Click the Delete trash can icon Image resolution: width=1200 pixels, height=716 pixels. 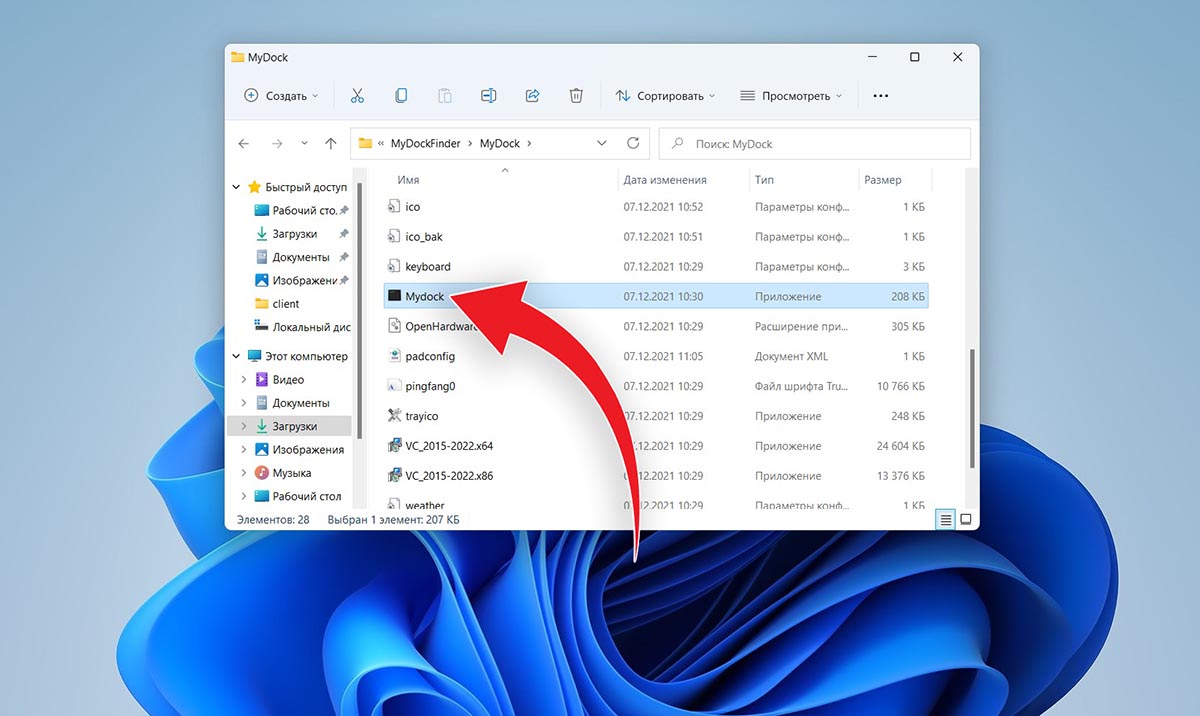pos(576,96)
